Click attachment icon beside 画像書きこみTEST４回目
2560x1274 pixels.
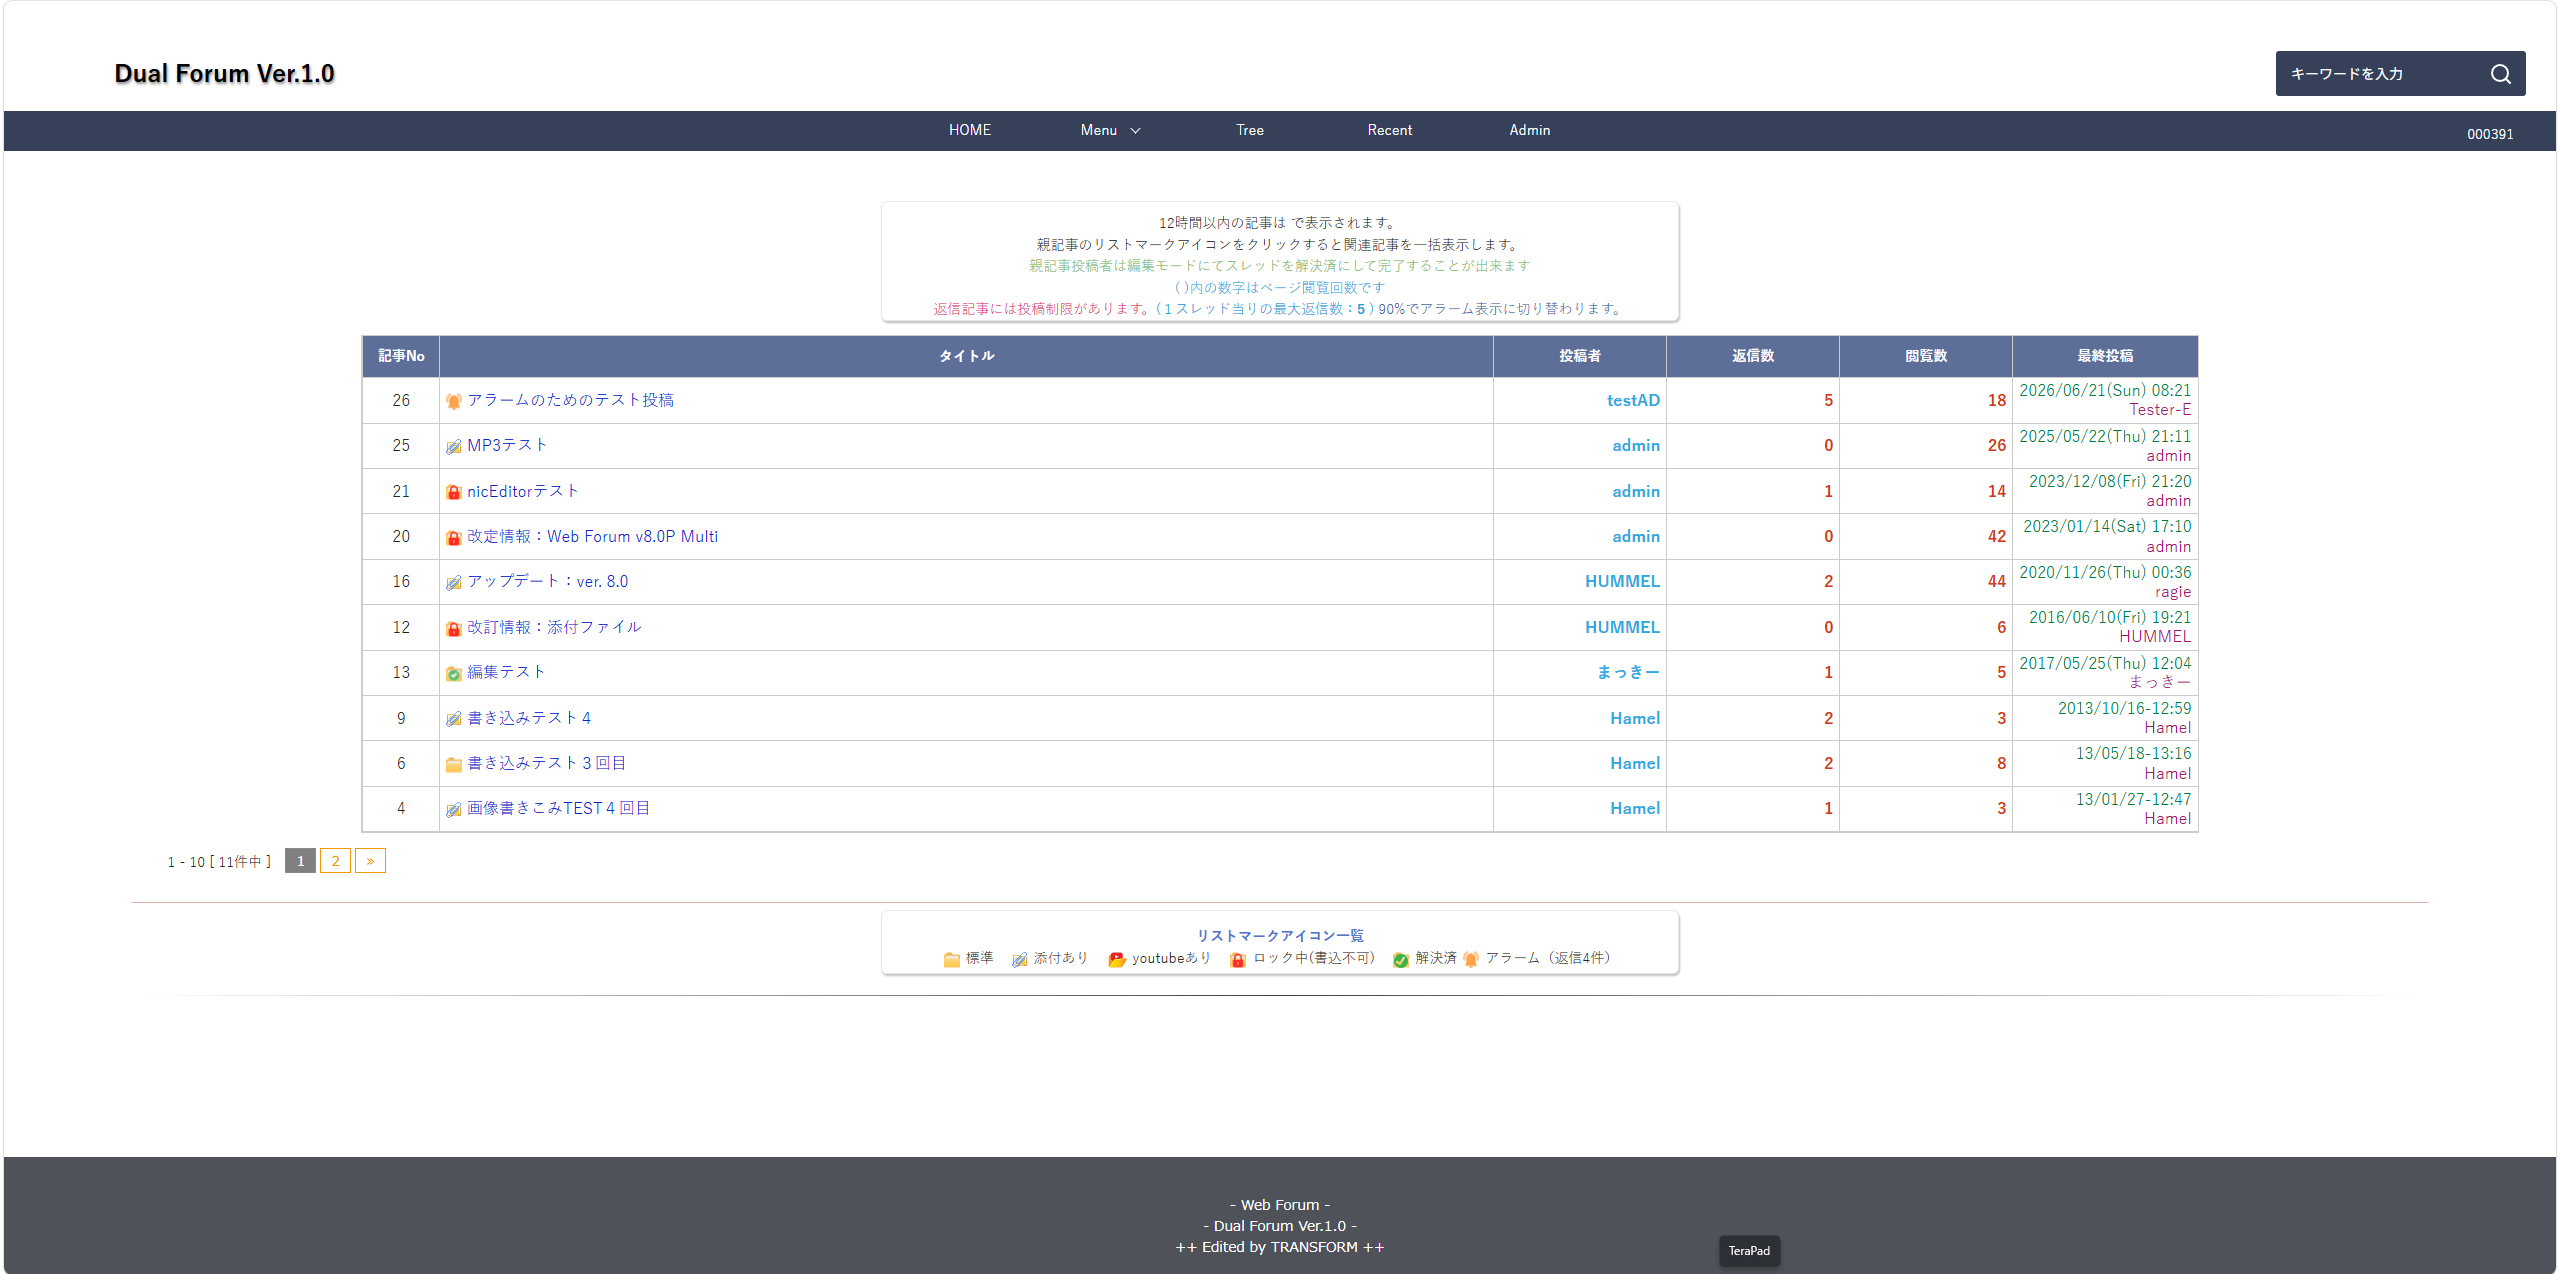point(454,809)
